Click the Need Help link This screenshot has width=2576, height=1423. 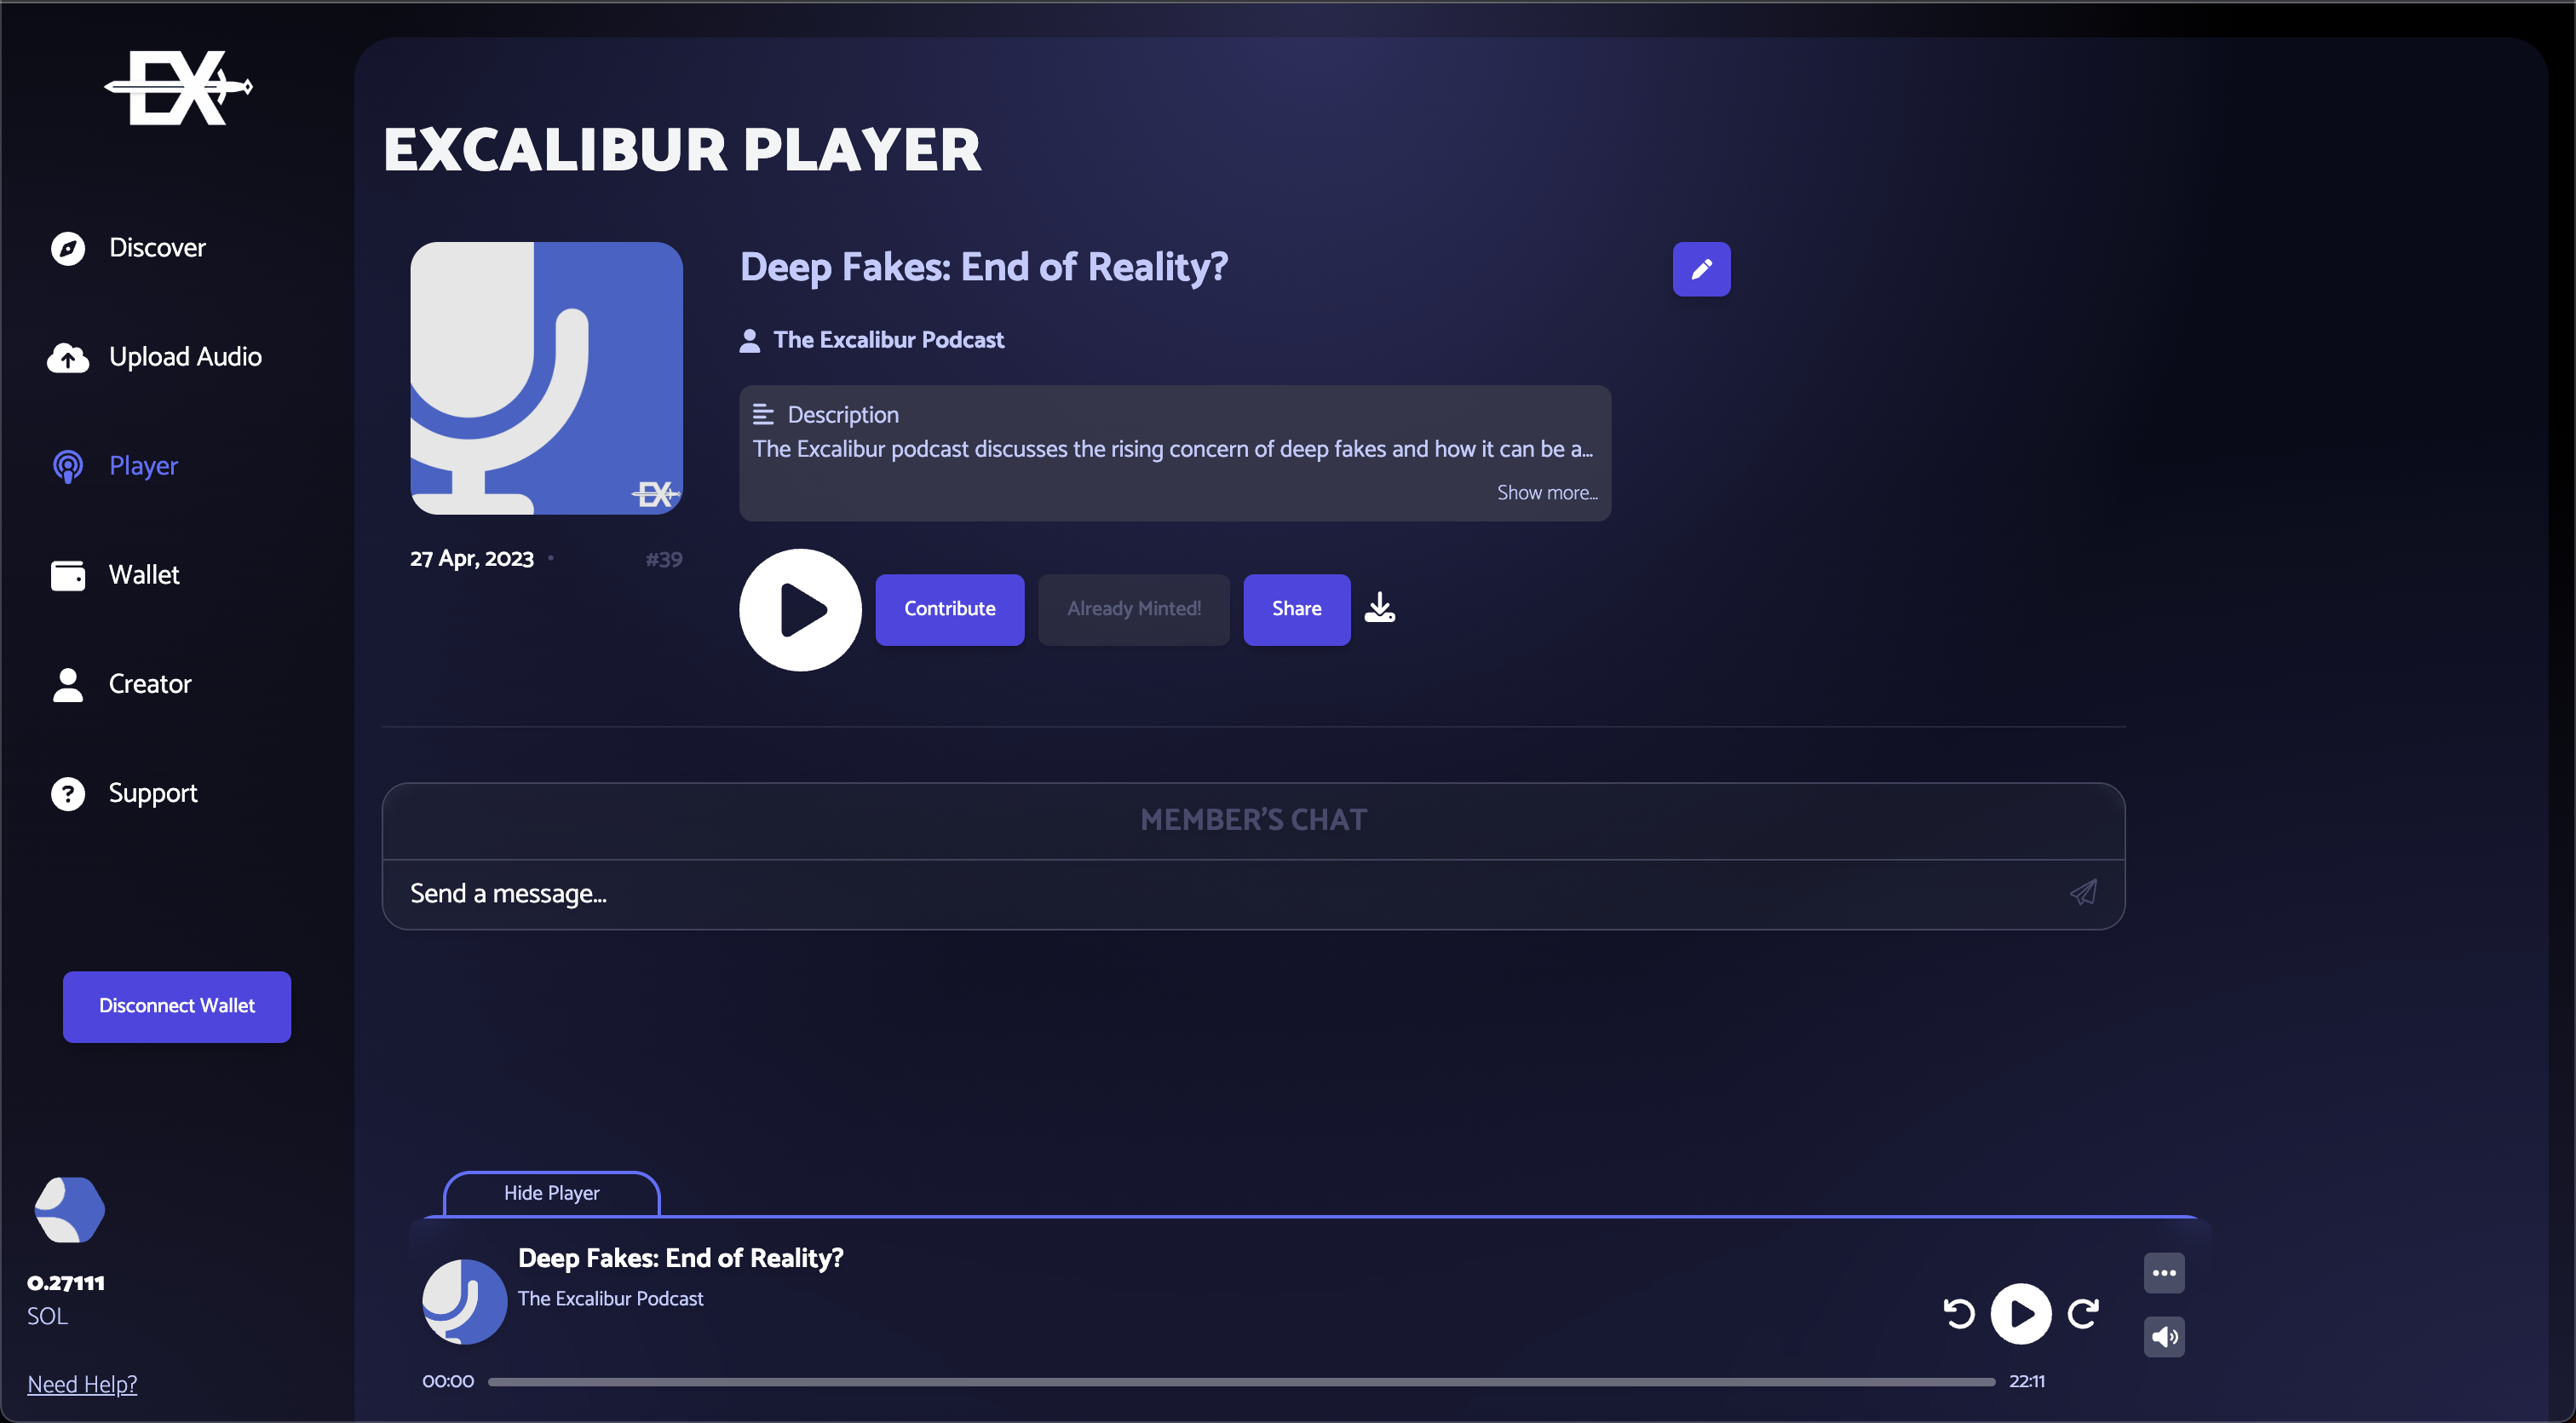(x=83, y=1385)
